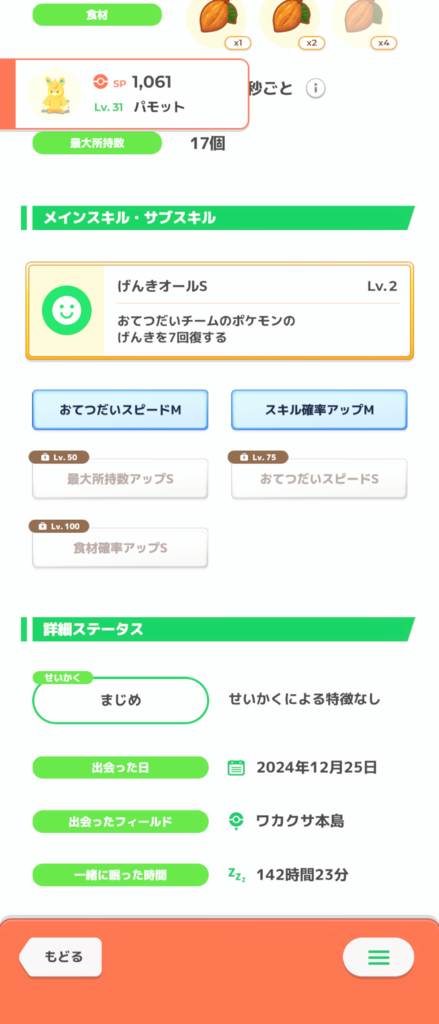
Task: Tap the 食材 green label
Action: click(97, 14)
